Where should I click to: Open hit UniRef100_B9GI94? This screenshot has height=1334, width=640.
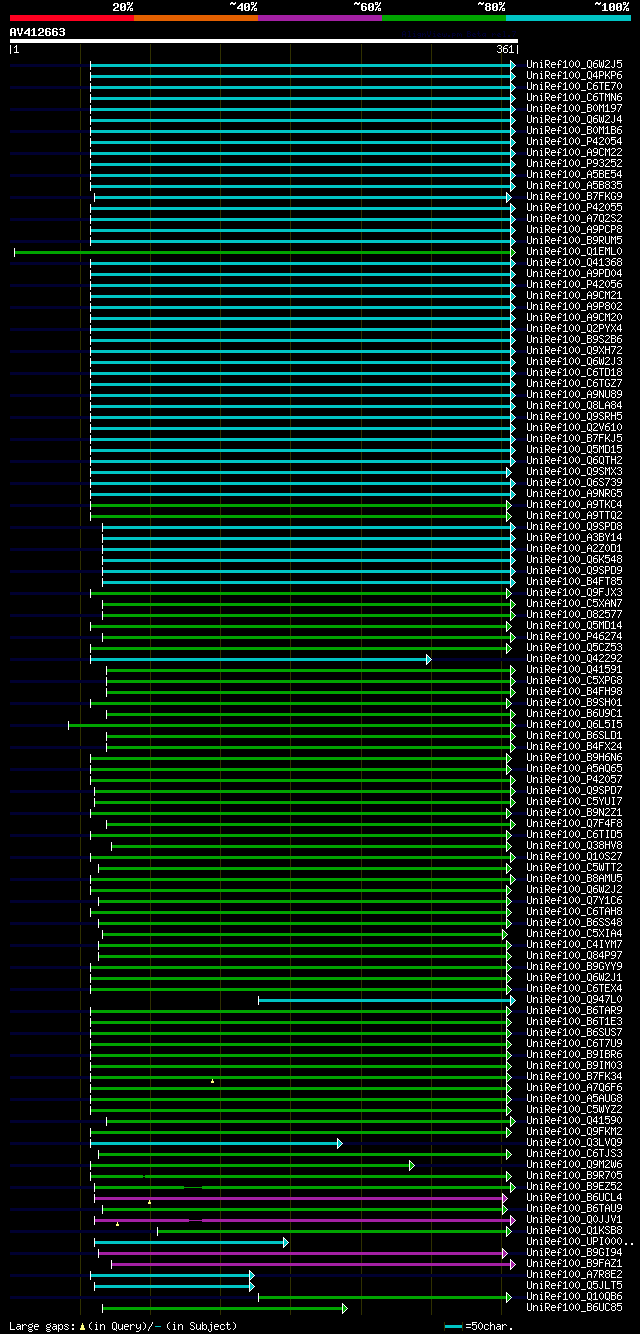pos(575,1253)
